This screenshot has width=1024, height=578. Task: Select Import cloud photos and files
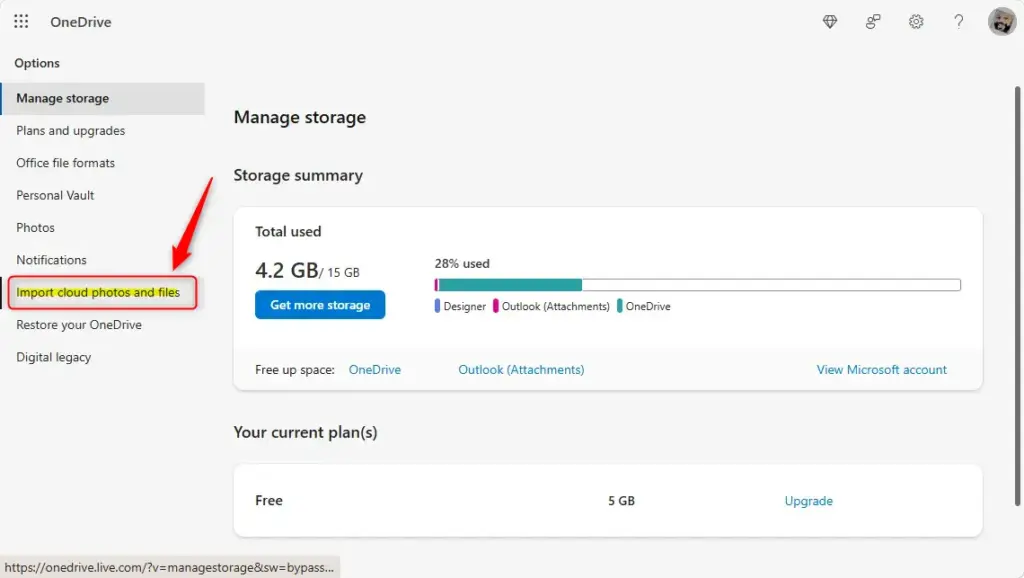(98, 293)
